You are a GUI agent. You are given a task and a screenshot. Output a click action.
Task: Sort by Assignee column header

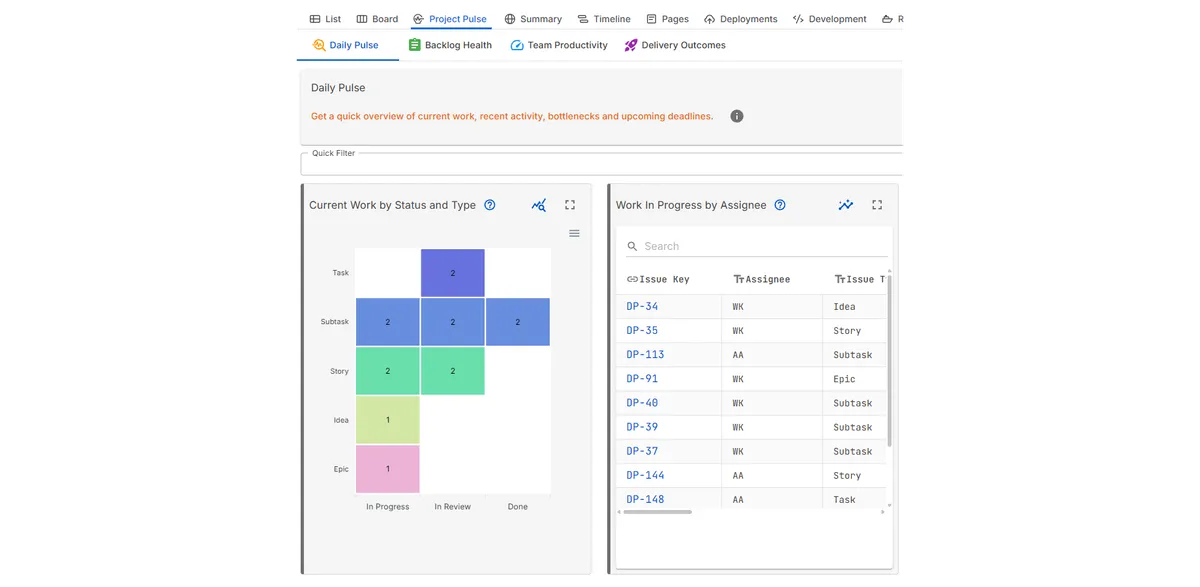(768, 280)
